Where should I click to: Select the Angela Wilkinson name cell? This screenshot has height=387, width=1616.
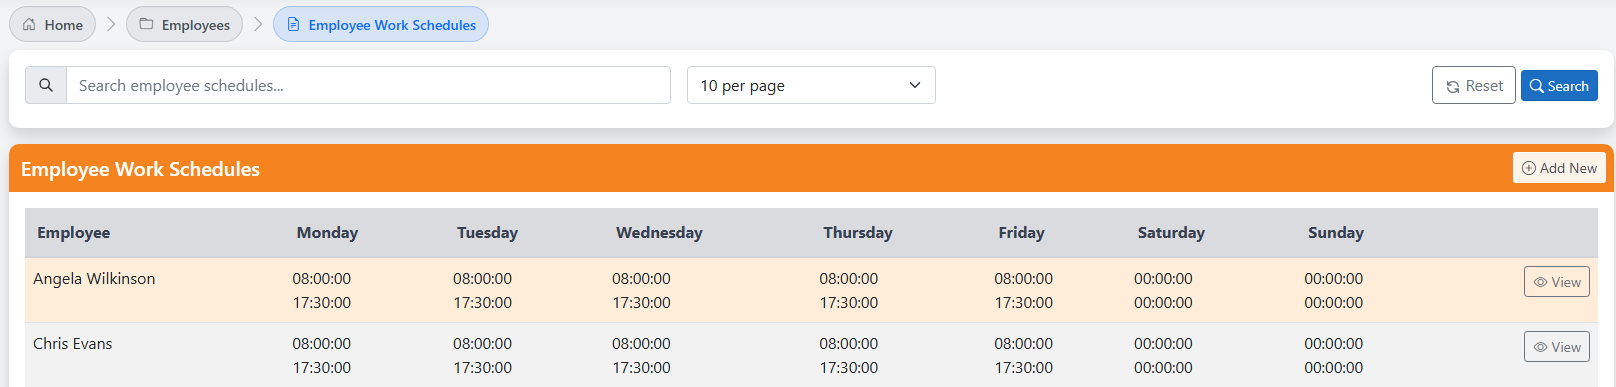coord(94,279)
